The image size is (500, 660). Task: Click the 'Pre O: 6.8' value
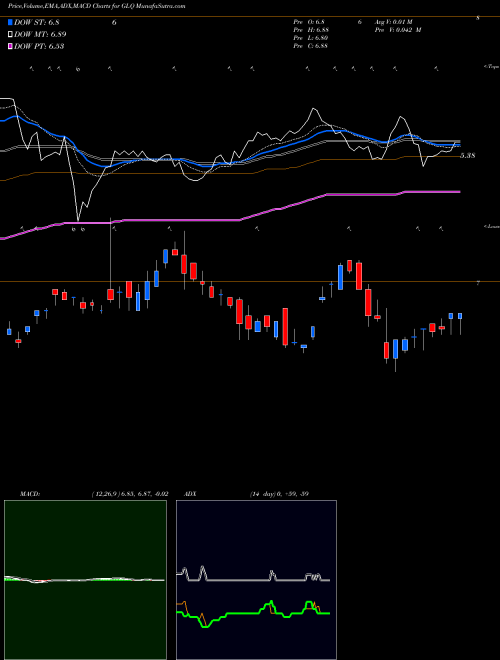point(309,22)
